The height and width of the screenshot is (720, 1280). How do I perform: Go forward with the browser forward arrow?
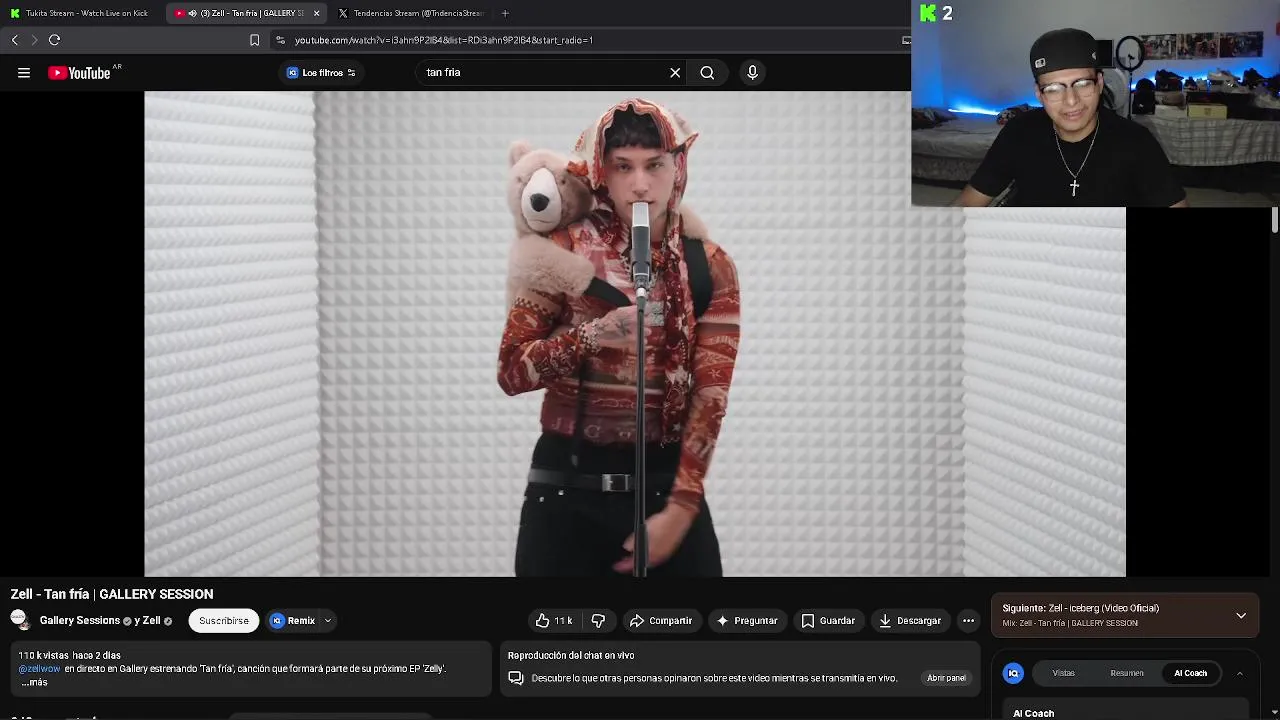pos(34,40)
